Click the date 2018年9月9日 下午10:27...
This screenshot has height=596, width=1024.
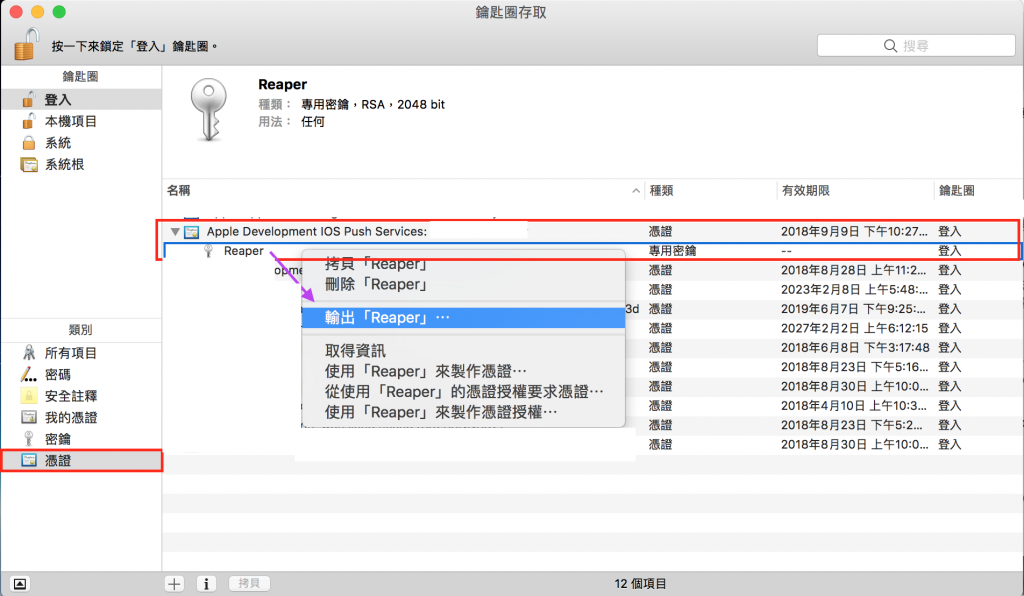pos(854,231)
